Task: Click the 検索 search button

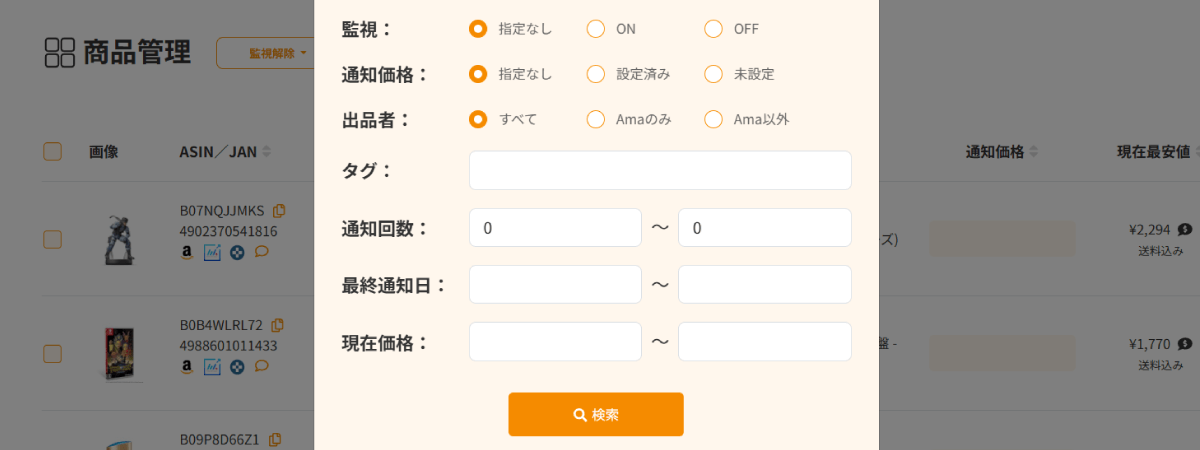Action: (596, 414)
